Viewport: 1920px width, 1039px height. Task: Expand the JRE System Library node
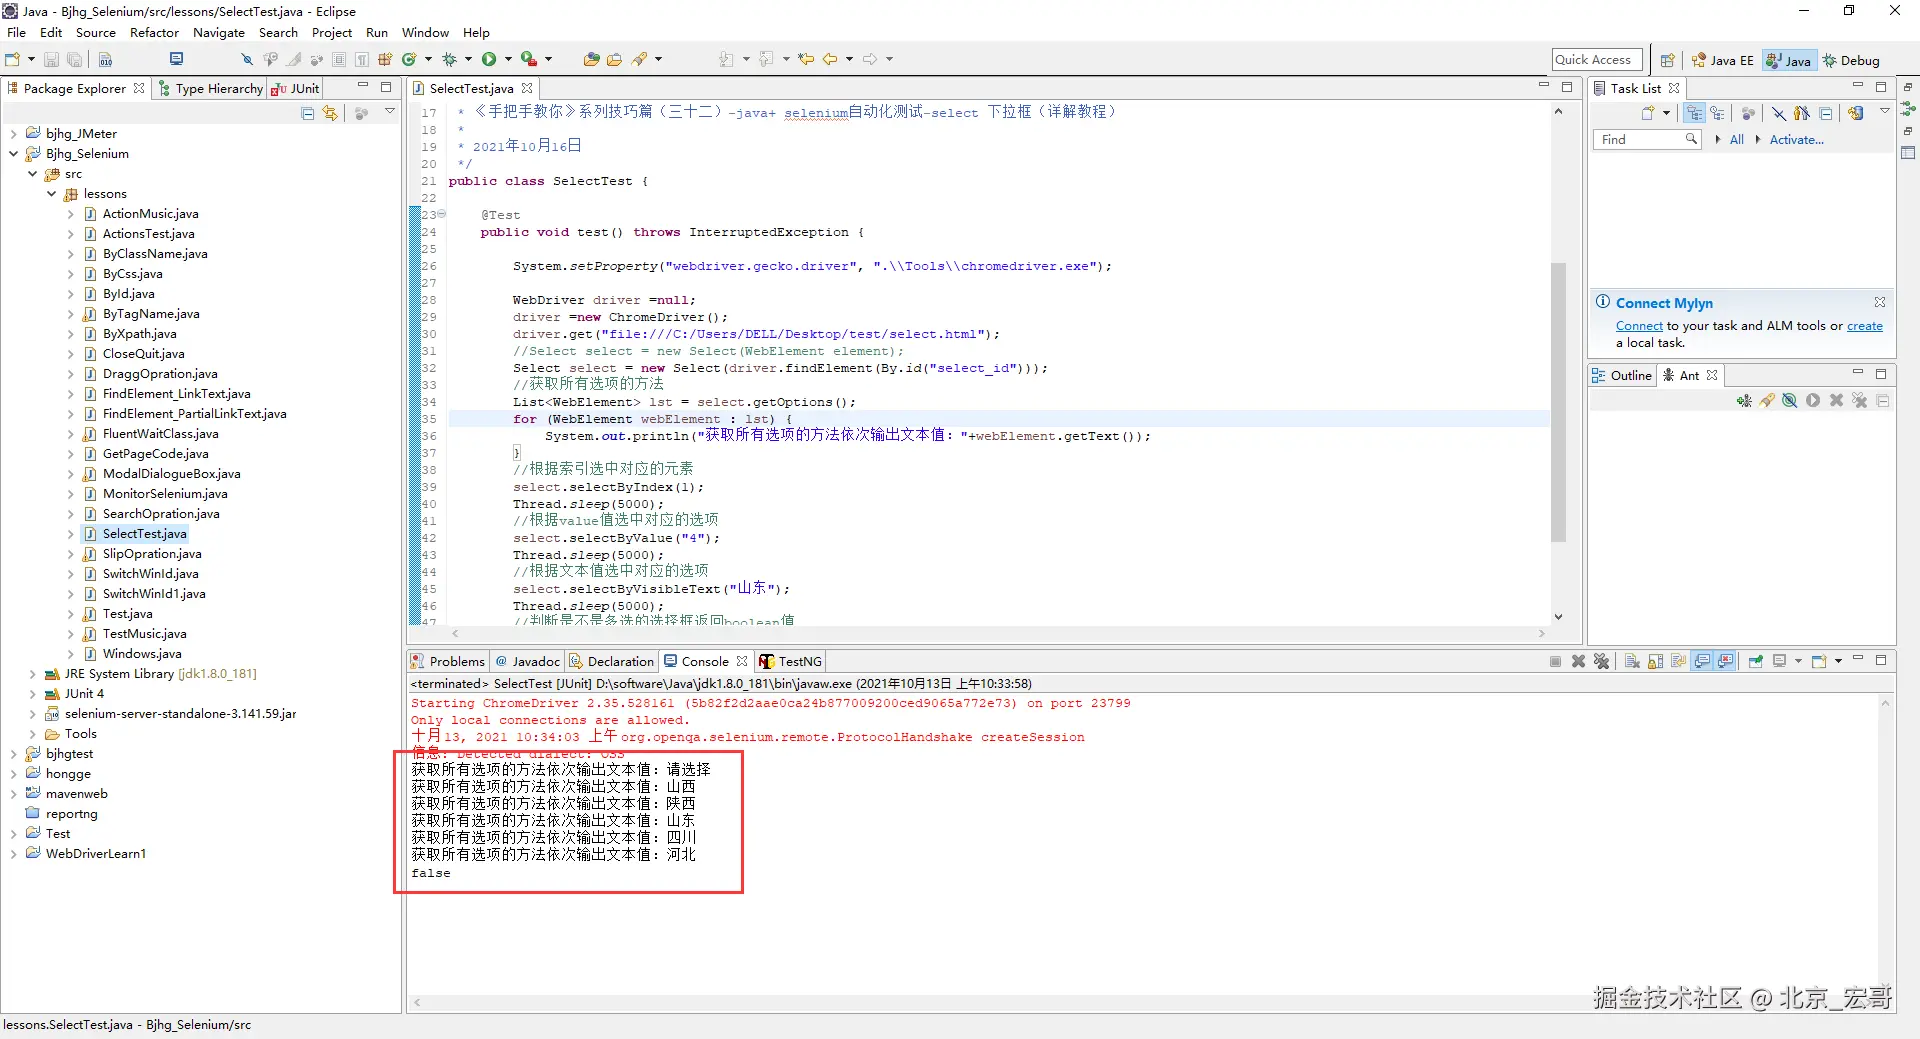pos(33,674)
